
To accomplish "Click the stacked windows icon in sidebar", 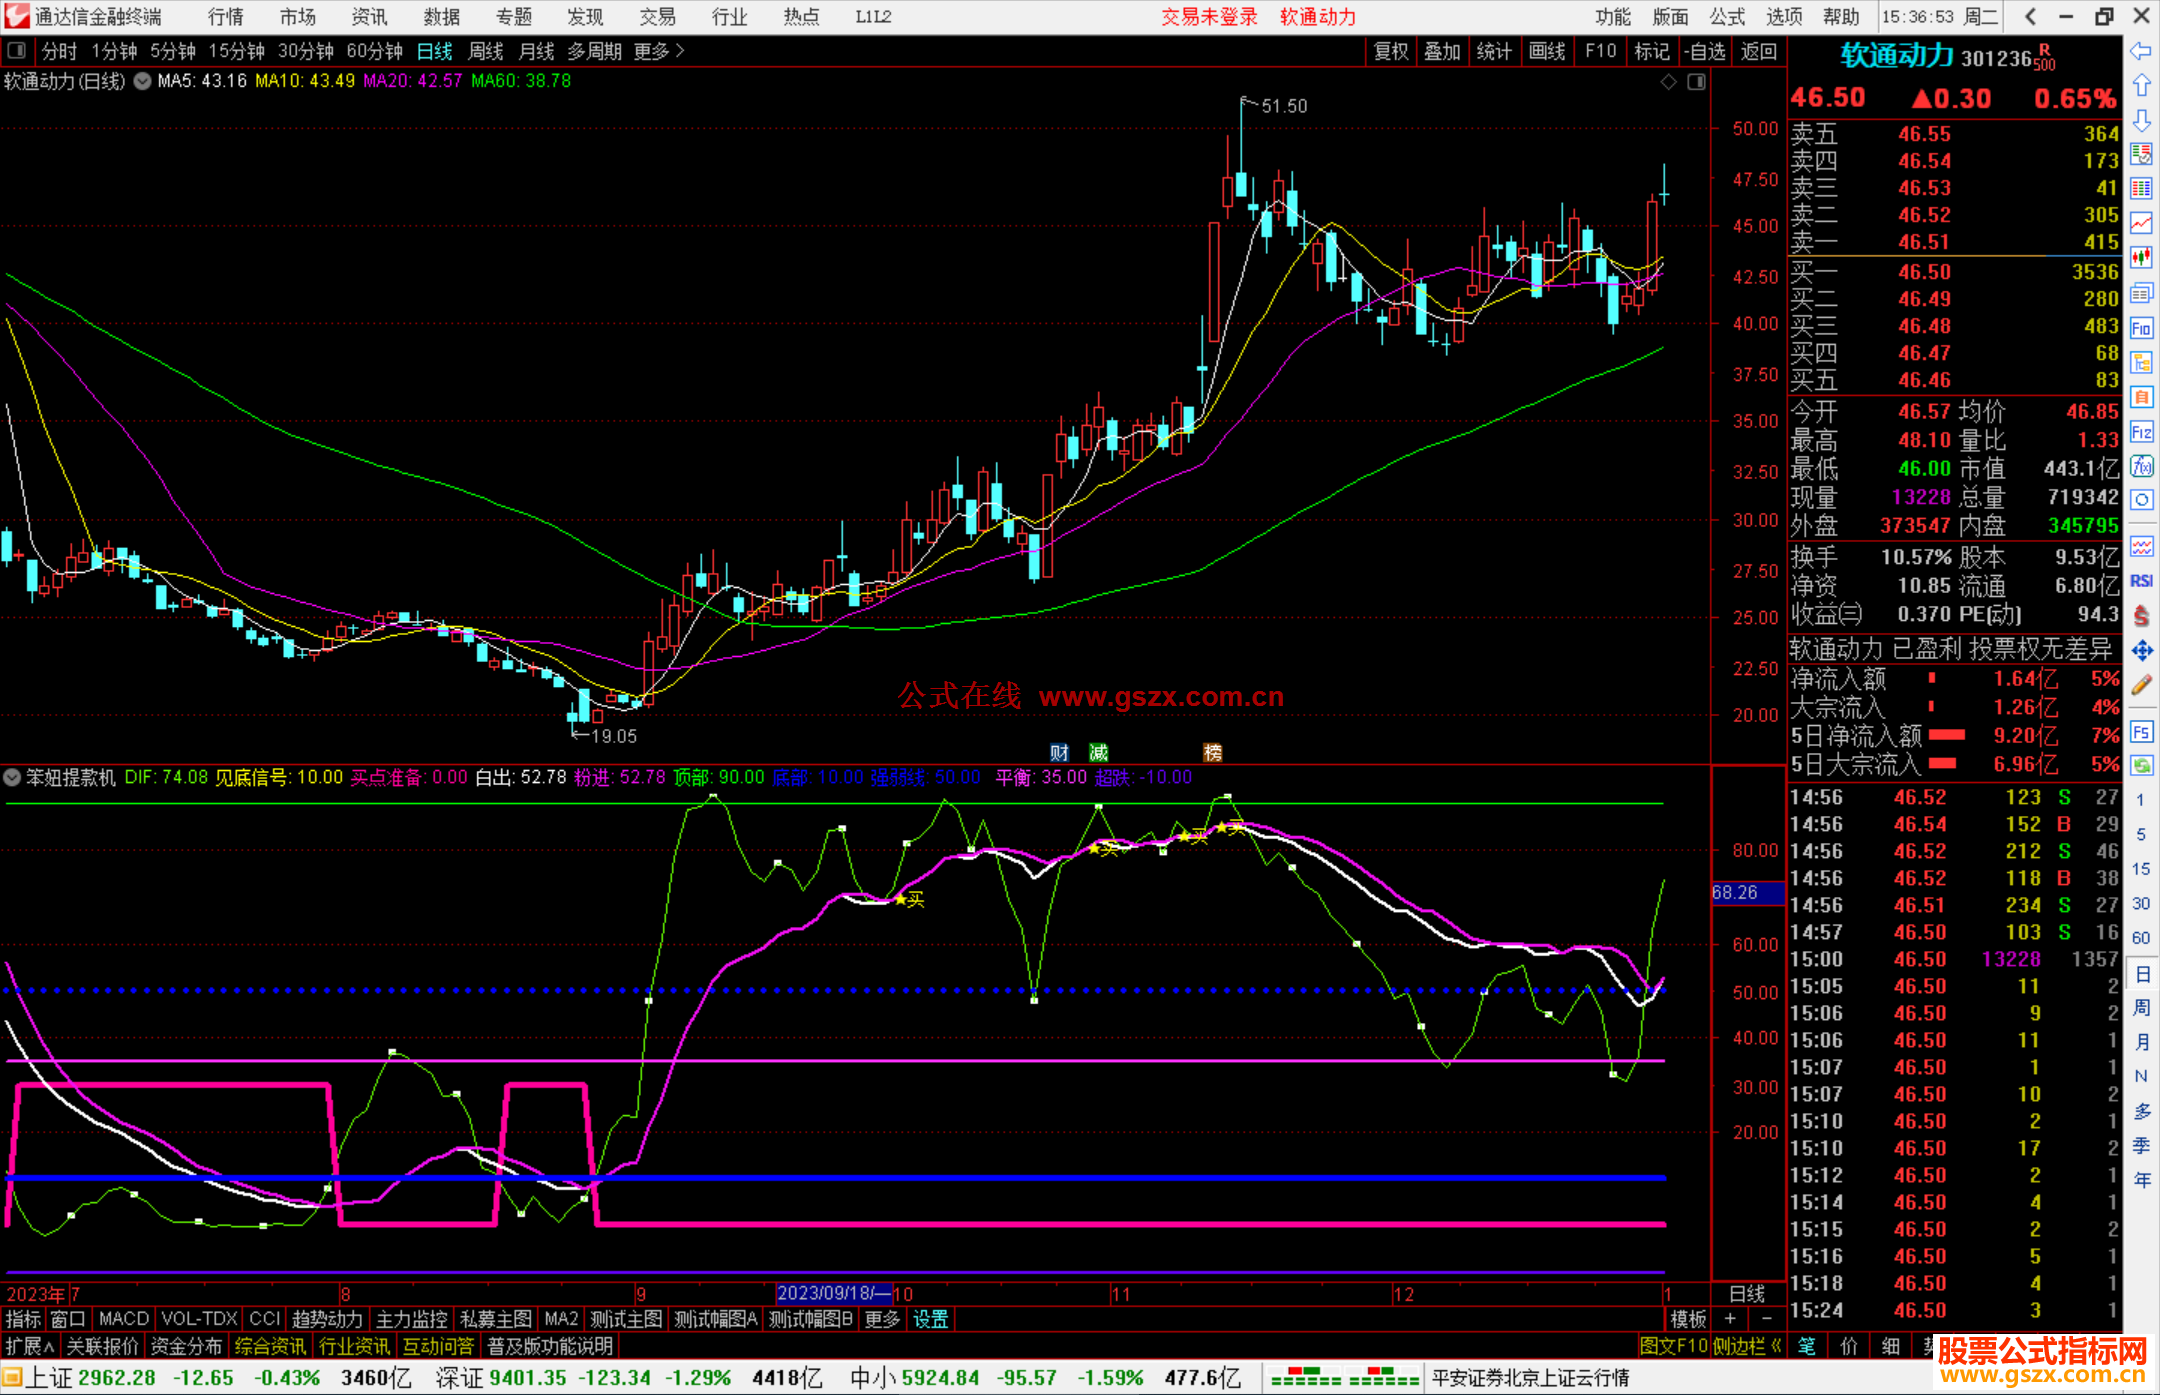I will click(2141, 293).
